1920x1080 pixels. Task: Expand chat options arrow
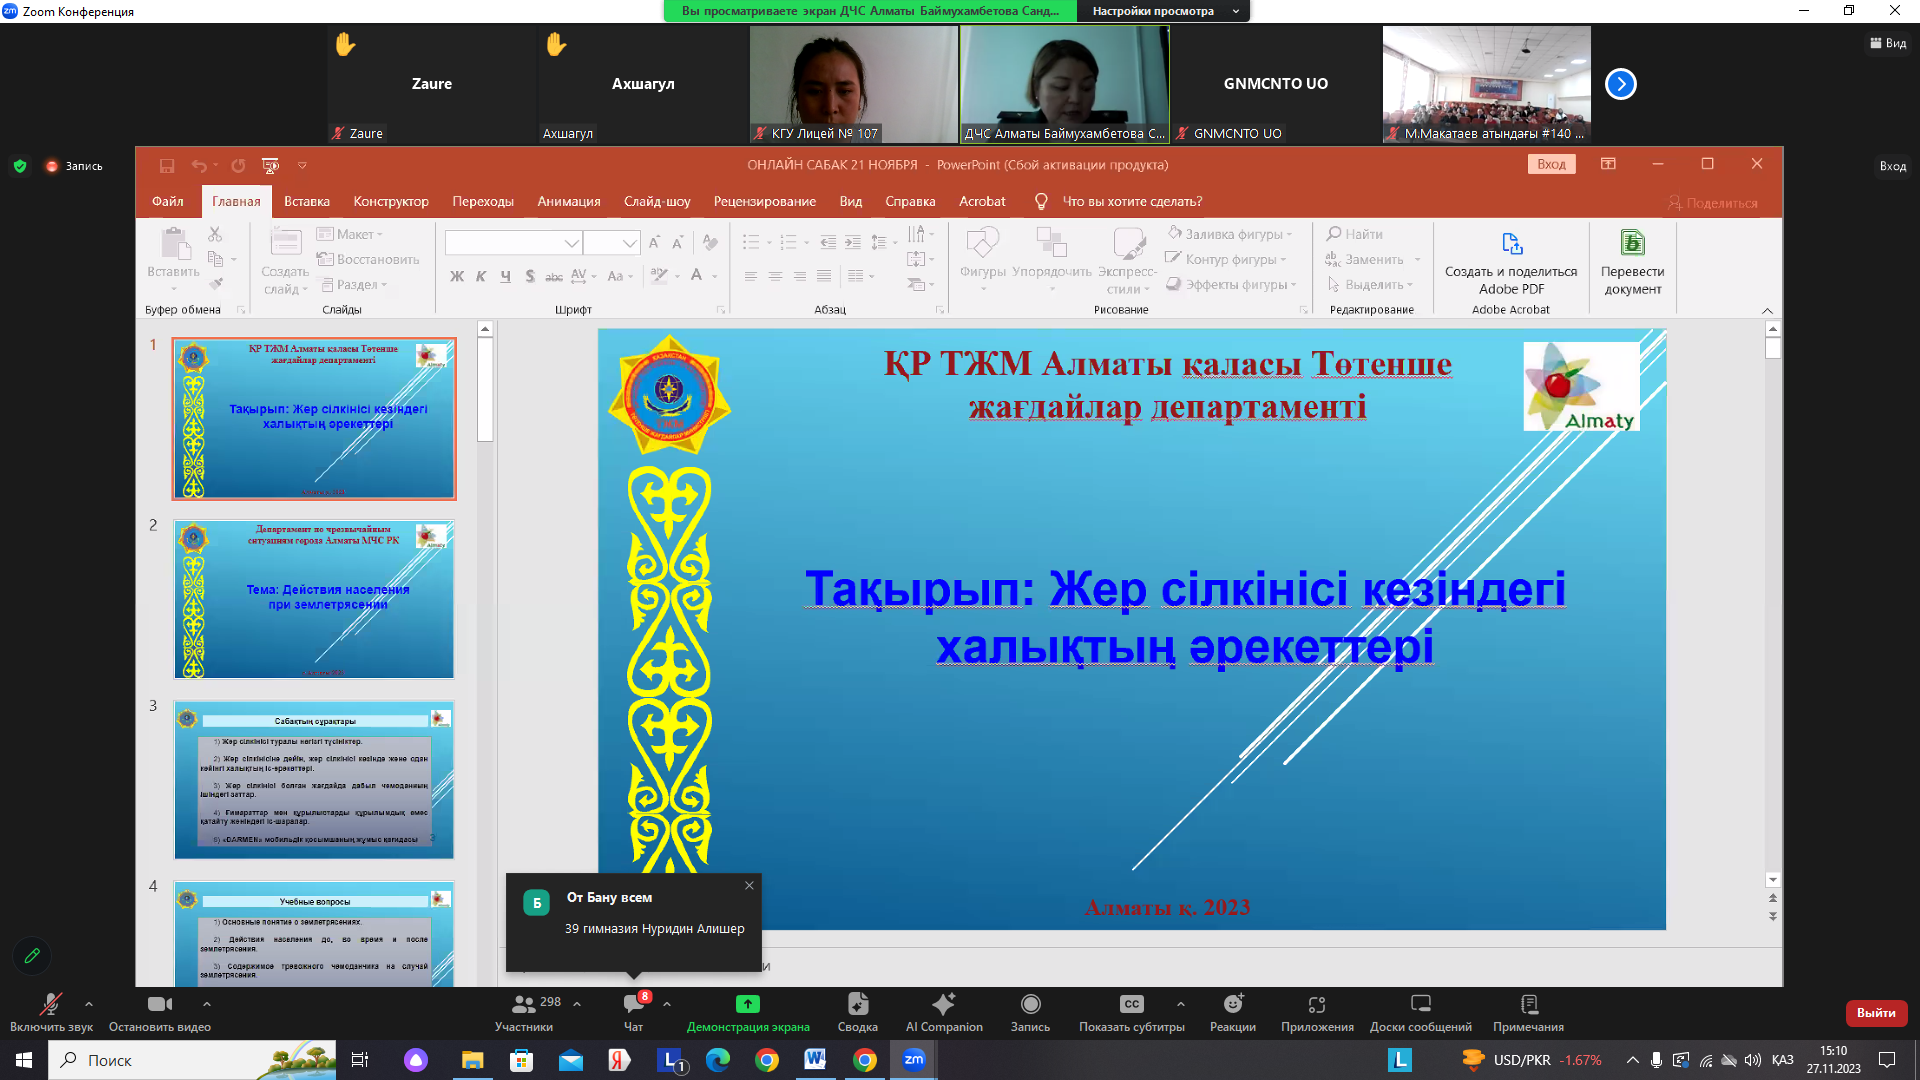pyautogui.click(x=667, y=1003)
